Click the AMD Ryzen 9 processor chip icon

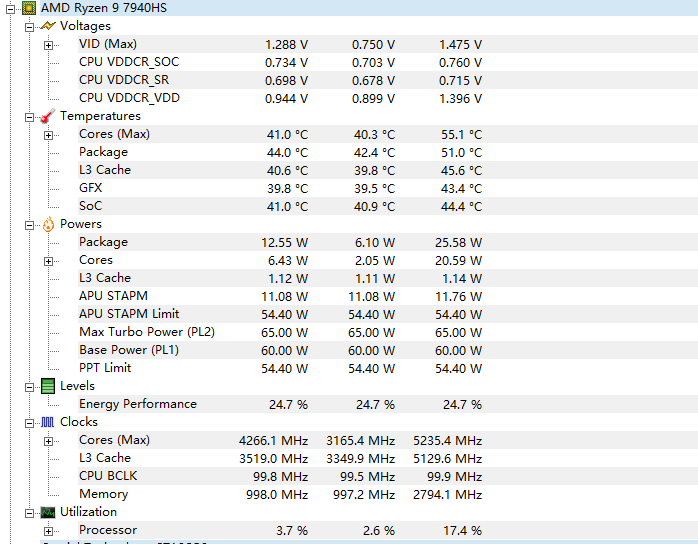coord(29,8)
